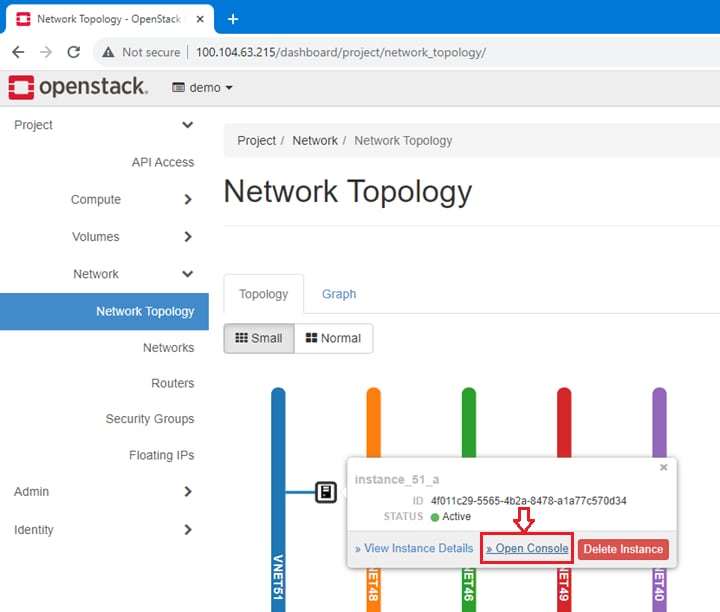Click the browser back arrow

tap(18, 52)
